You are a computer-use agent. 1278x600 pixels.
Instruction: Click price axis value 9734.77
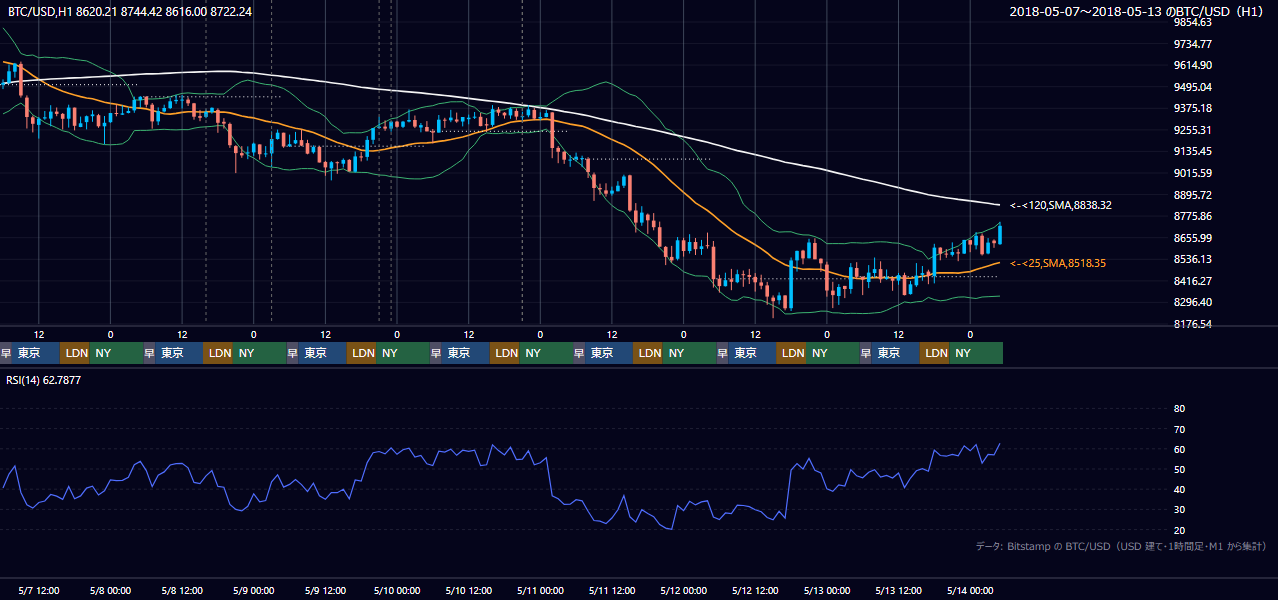pos(1192,44)
